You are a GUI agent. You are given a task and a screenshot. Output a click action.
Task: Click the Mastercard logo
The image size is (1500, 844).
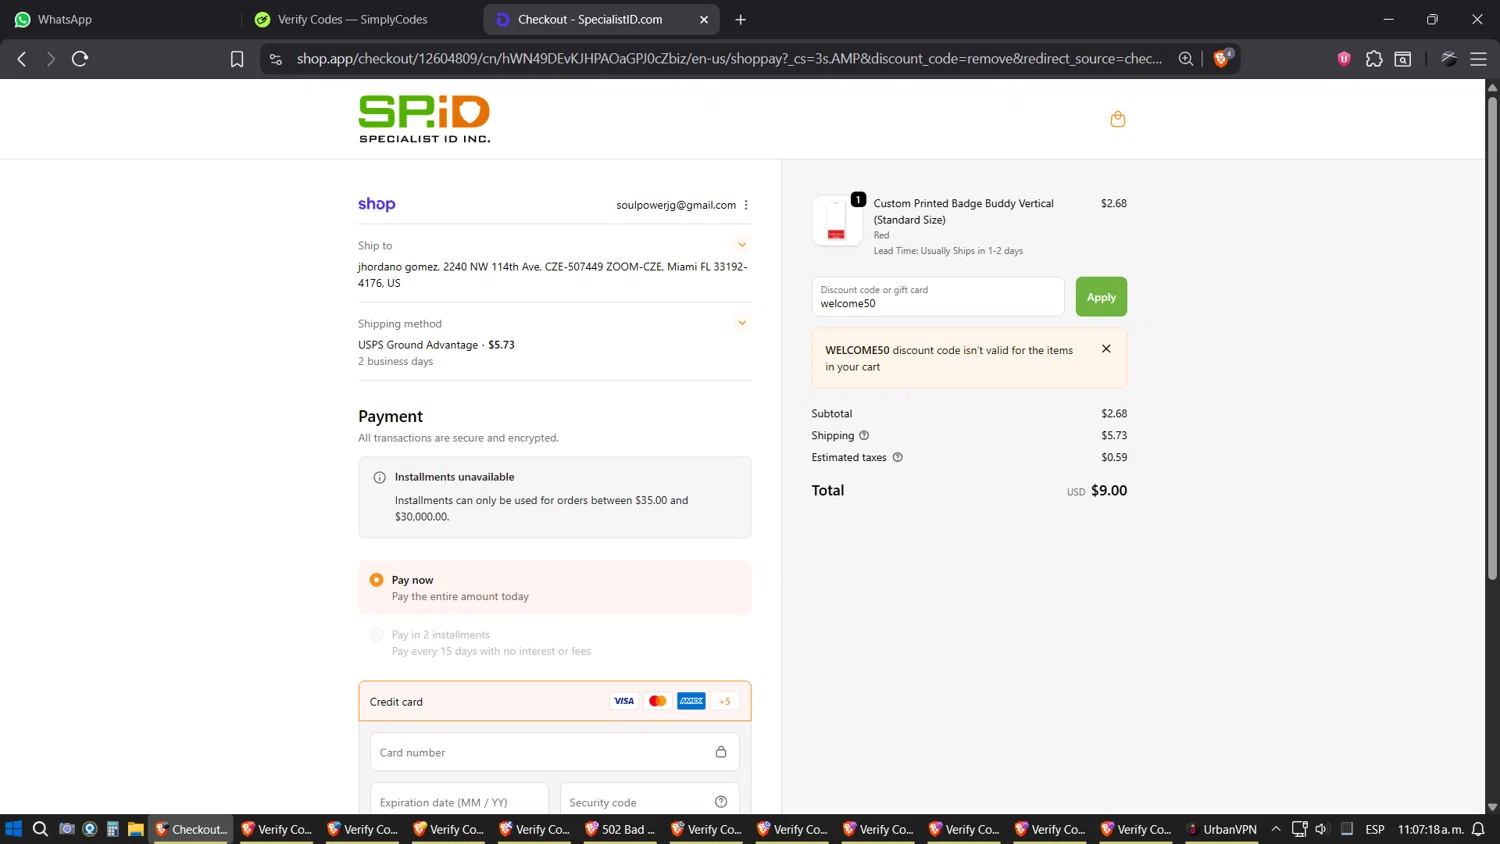(657, 701)
